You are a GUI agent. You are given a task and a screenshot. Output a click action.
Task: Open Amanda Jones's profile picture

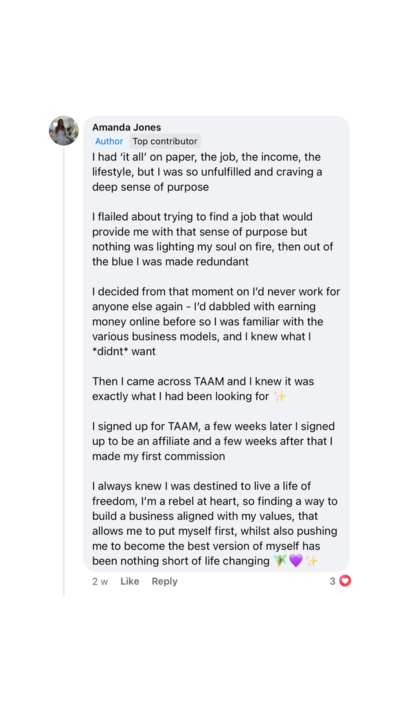64,131
